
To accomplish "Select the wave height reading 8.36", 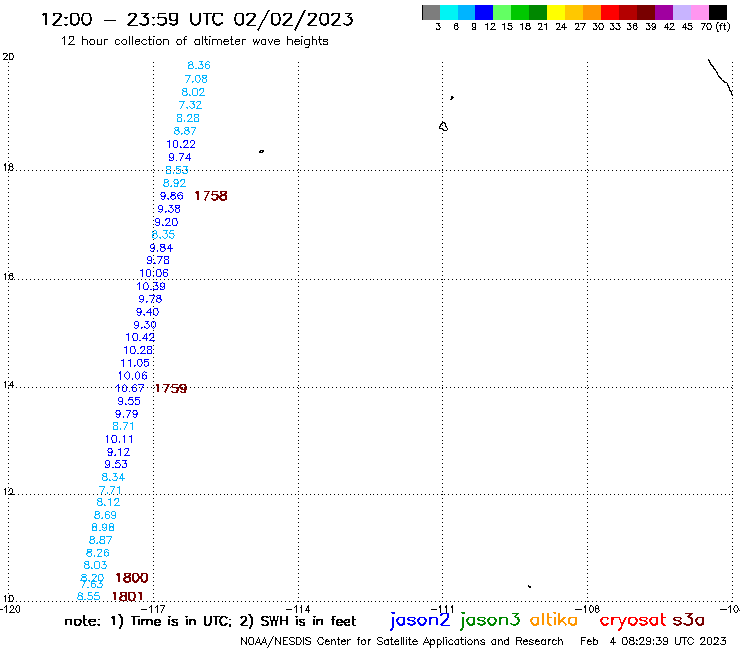I will point(199,65).
